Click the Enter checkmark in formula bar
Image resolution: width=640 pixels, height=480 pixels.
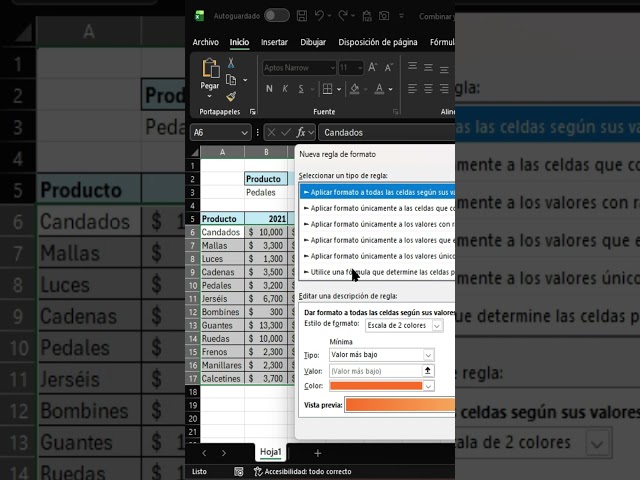tap(286, 132)
